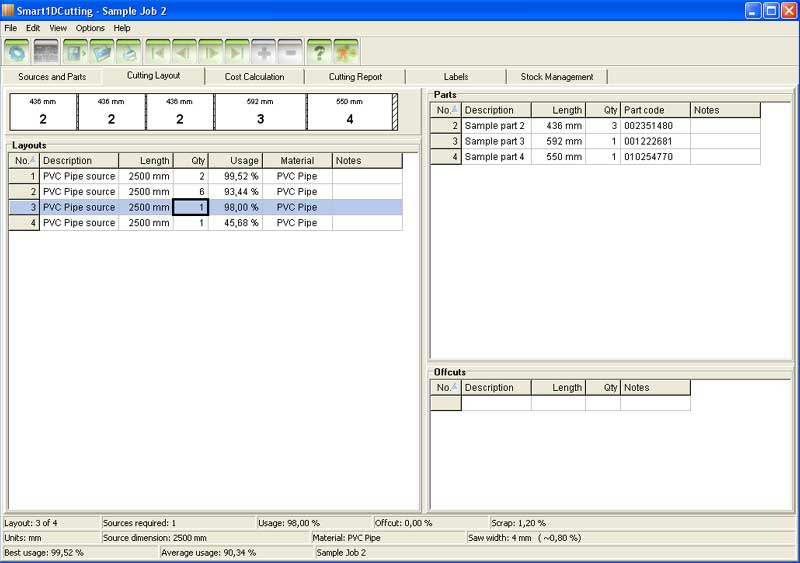Viewport: 800px width, 563px height.
Task: Sort Layouts by the No. column header
Action: click(x=24, y=161)
